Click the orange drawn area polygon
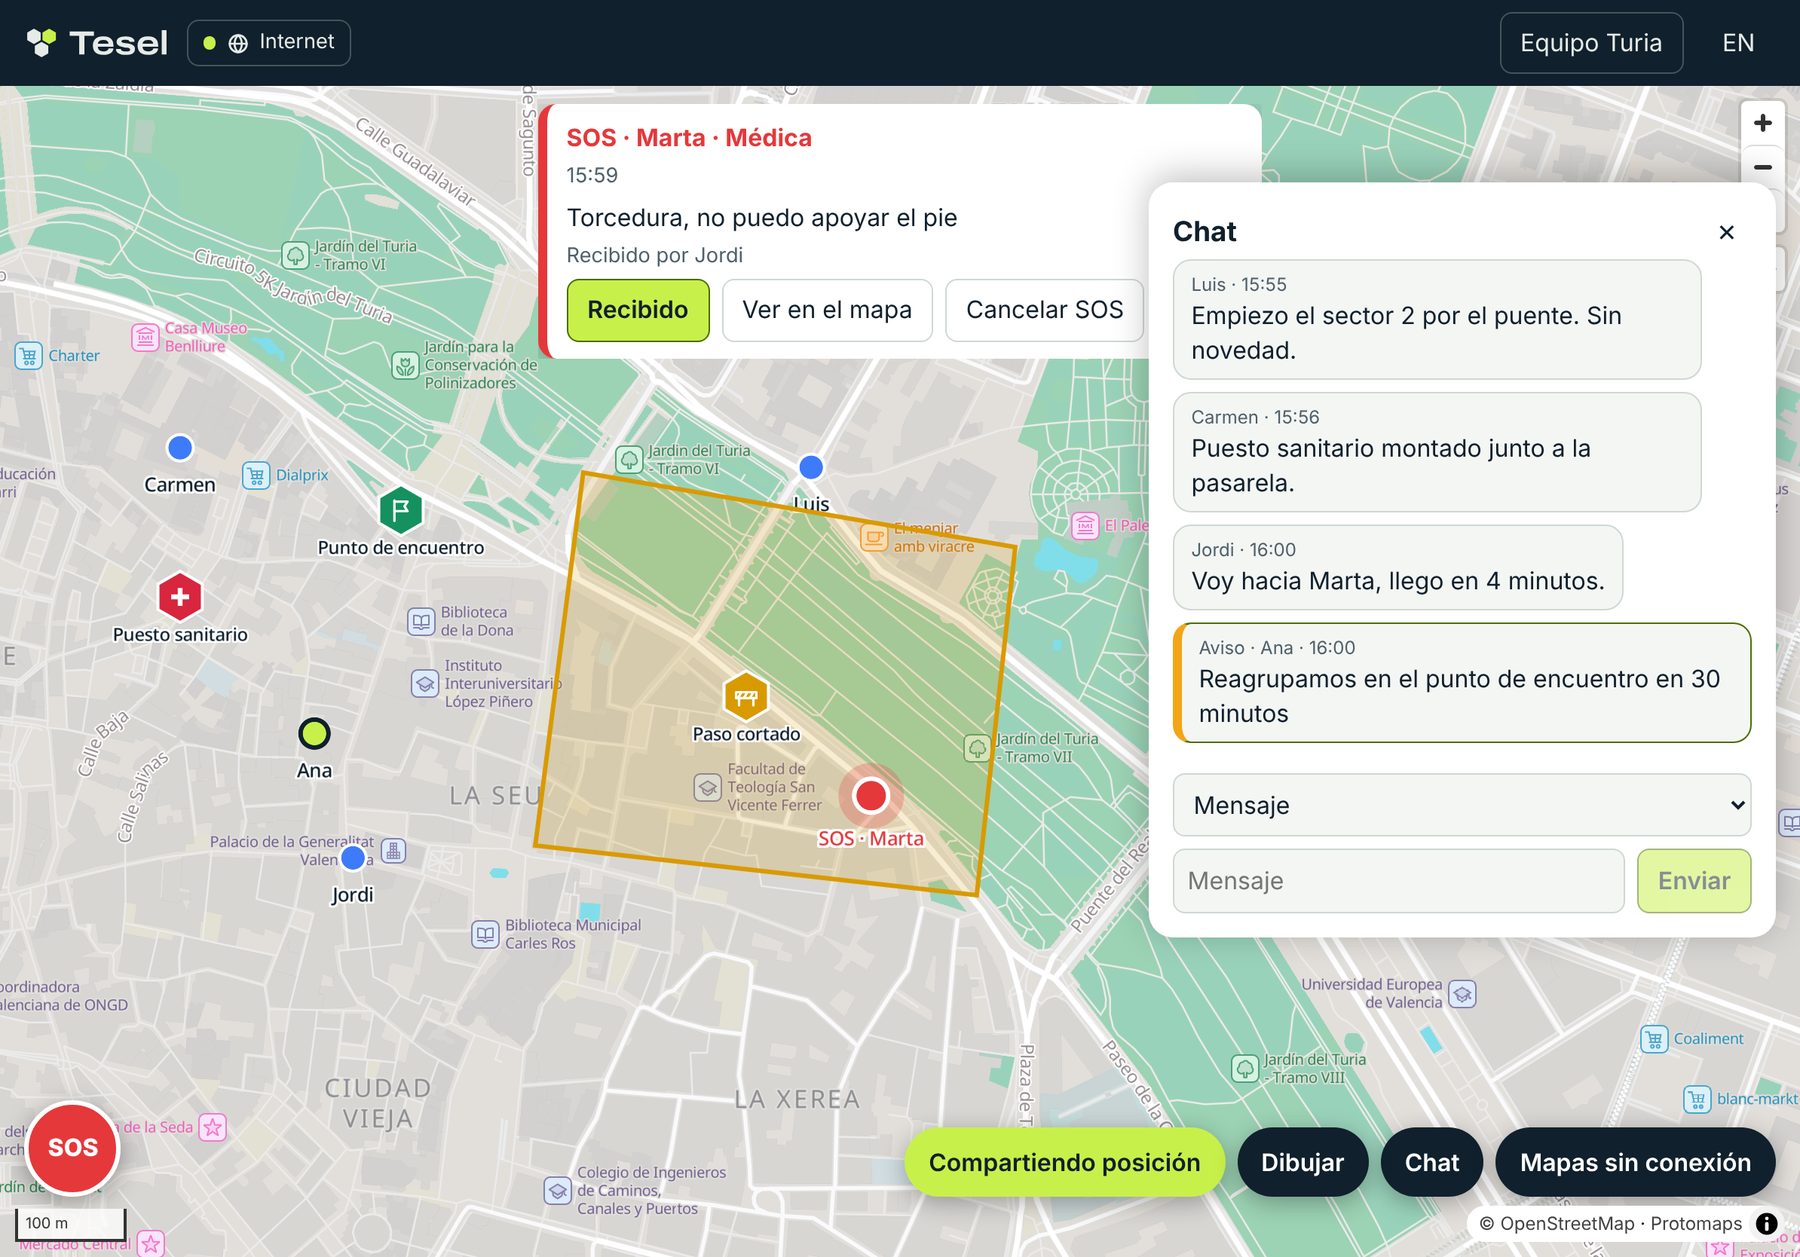This screenshot has height=1257, width=1800. tap(776, 683)
